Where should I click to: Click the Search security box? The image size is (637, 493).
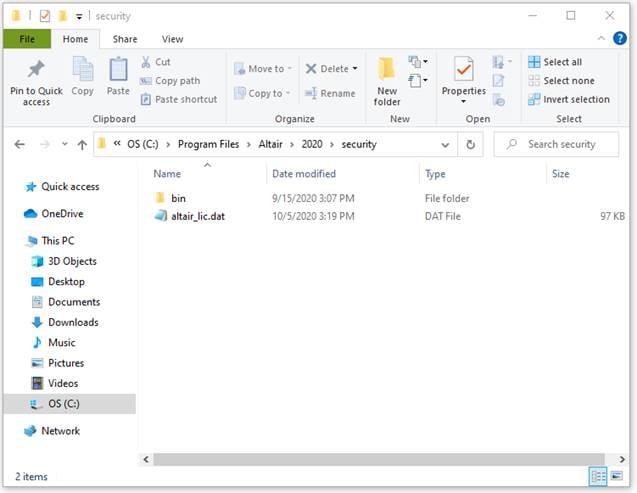point(556,144)
